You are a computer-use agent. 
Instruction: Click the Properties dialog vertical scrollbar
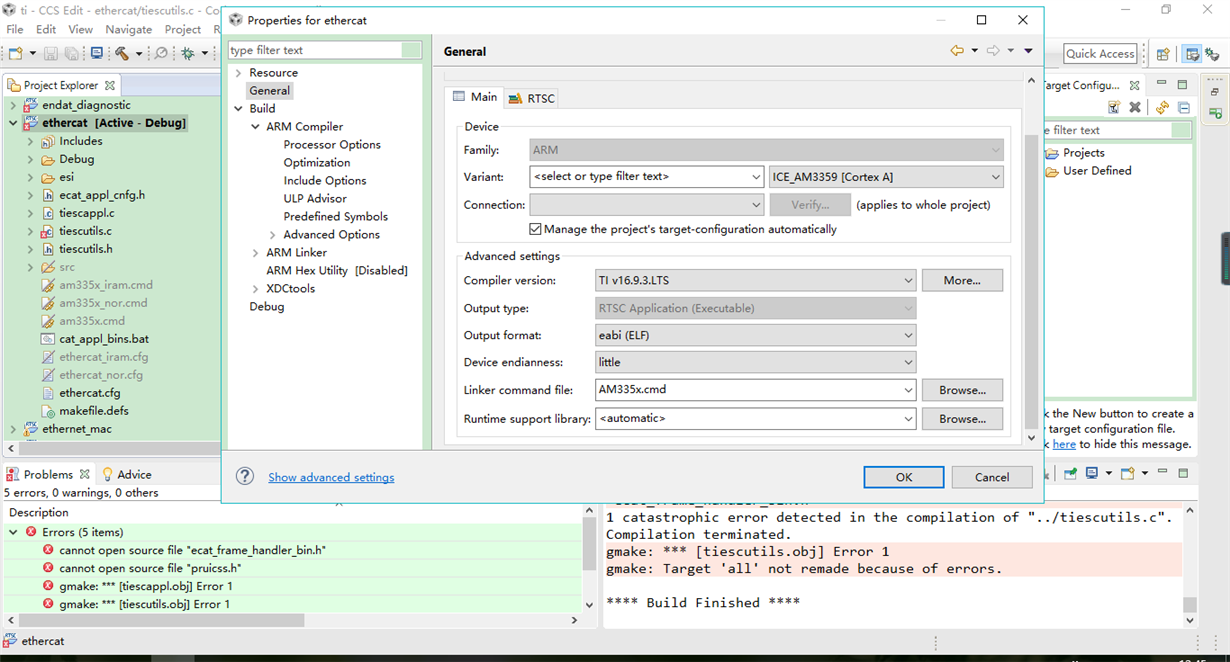tap(1032, 280)
